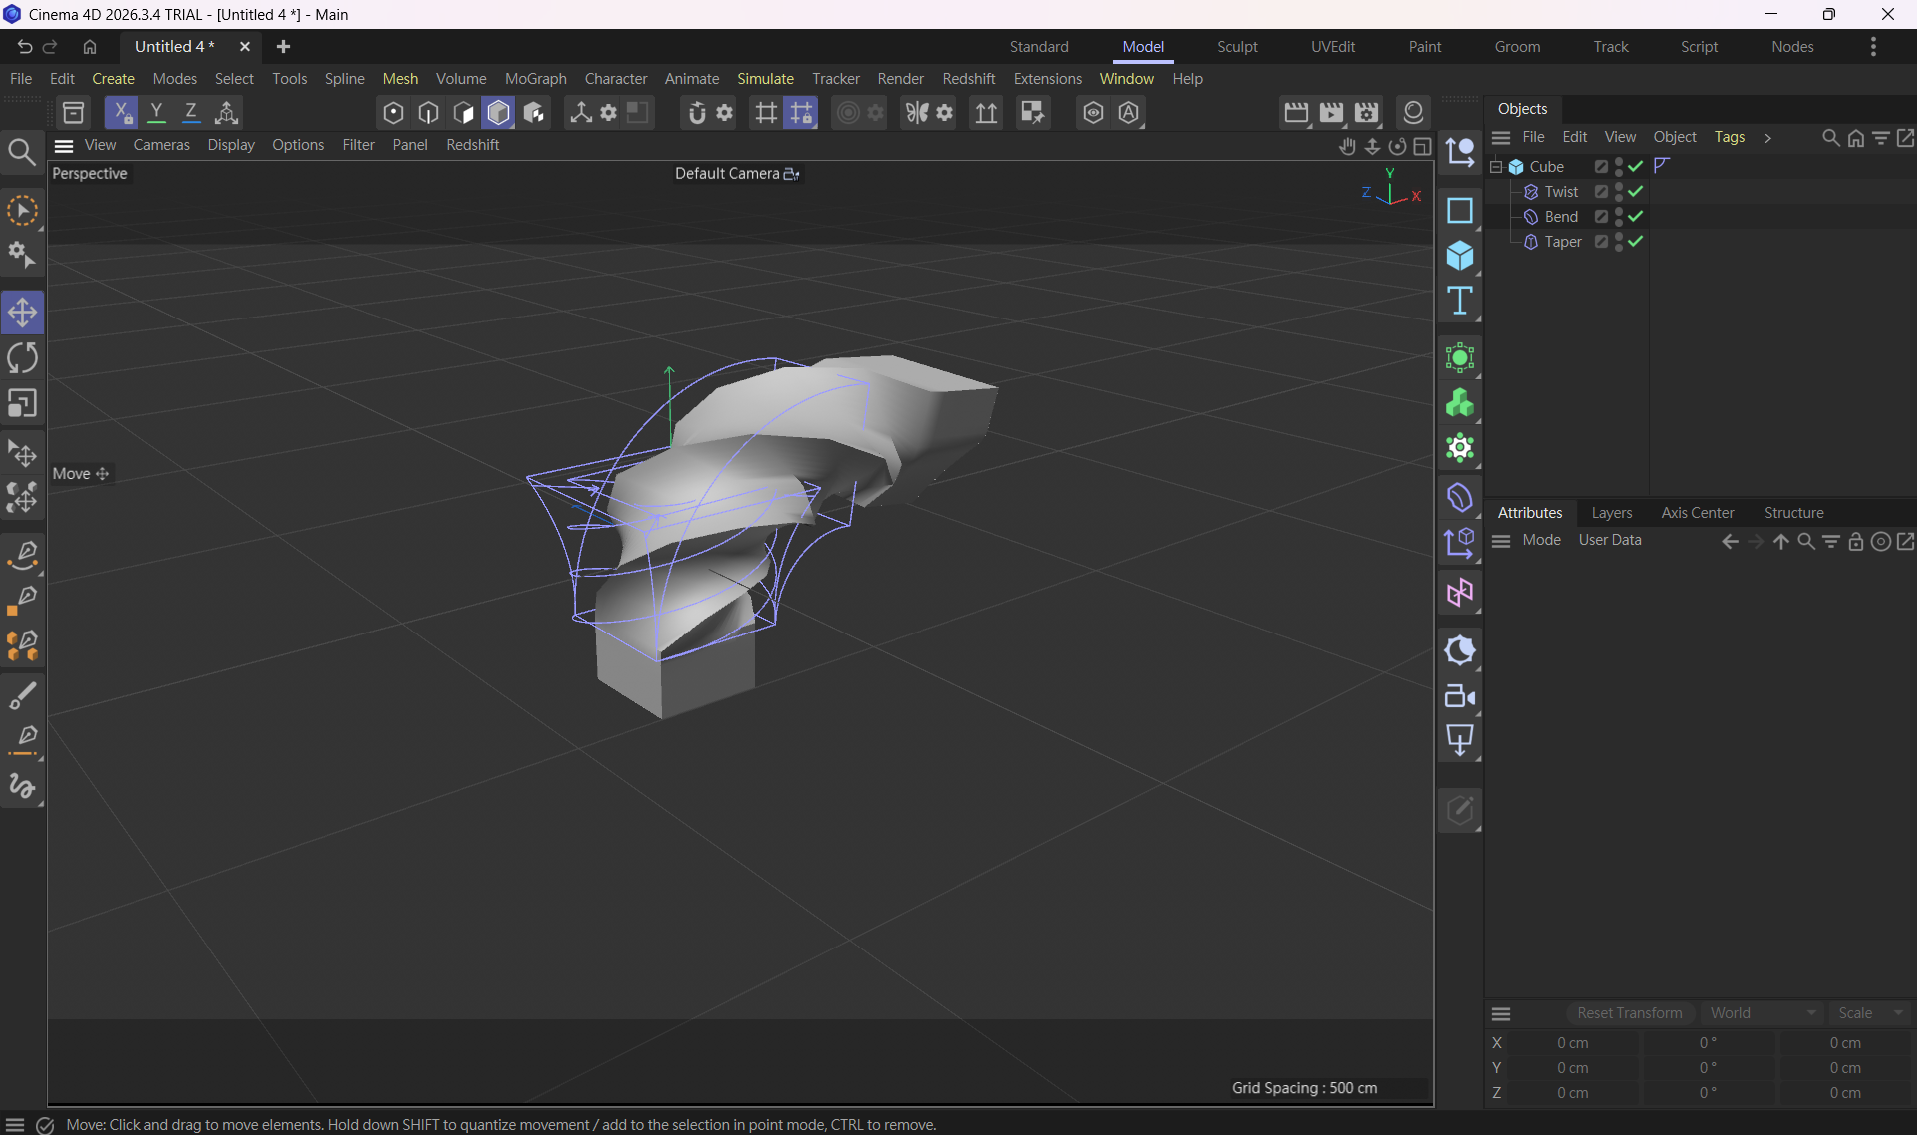Toggle Cube visibility dots
Image resolution: width=1917 pixels, height=1135 pixels.
coord(1619,166)
